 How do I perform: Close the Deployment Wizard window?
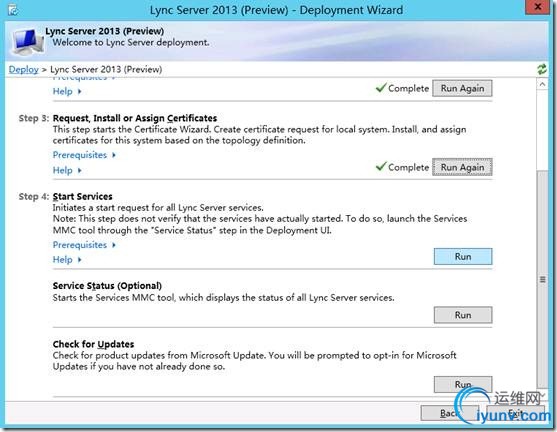(538, 7)
